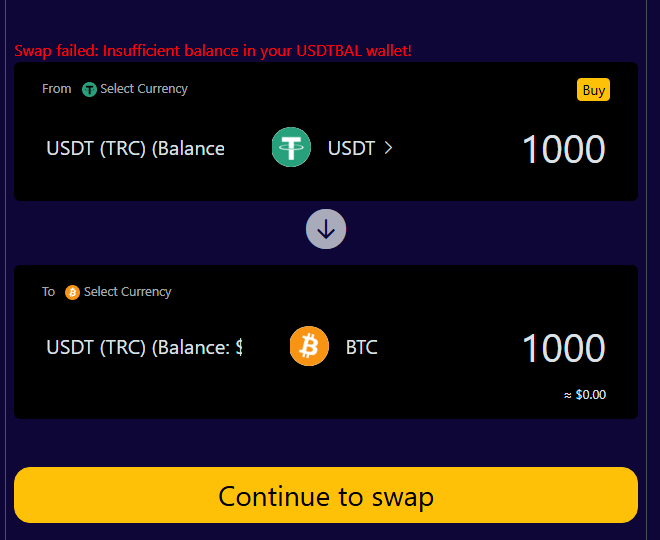Viewport: 660px width, 540px height.
Task: Click the Continue to swap button
Action: click(326, 495)
